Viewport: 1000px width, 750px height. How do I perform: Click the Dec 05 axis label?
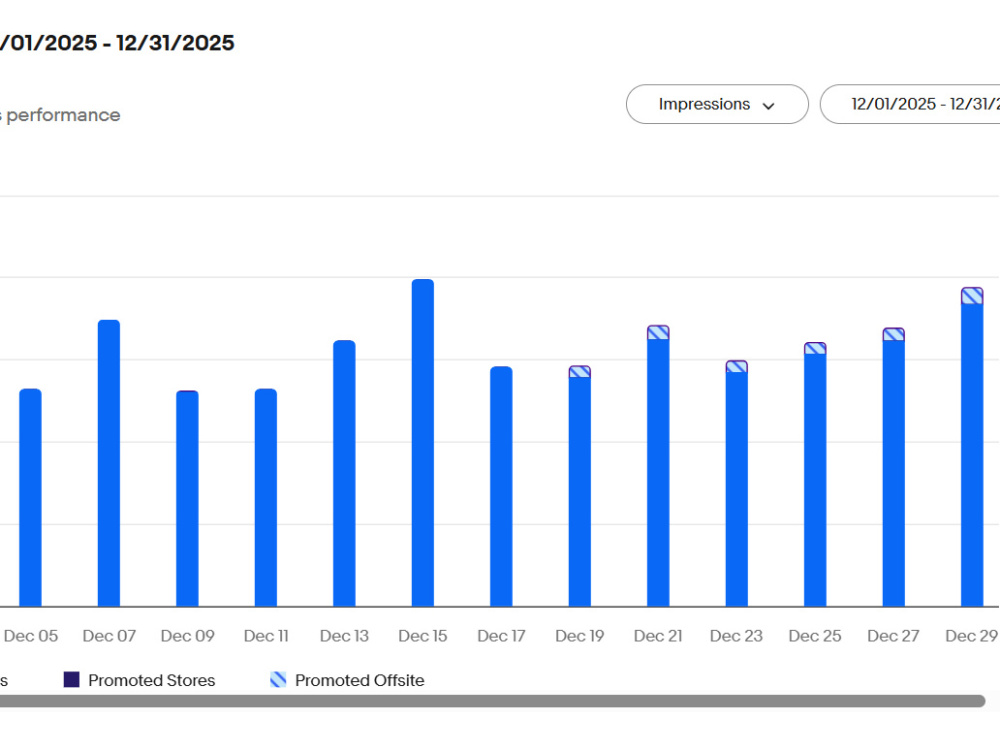(31, 636)
